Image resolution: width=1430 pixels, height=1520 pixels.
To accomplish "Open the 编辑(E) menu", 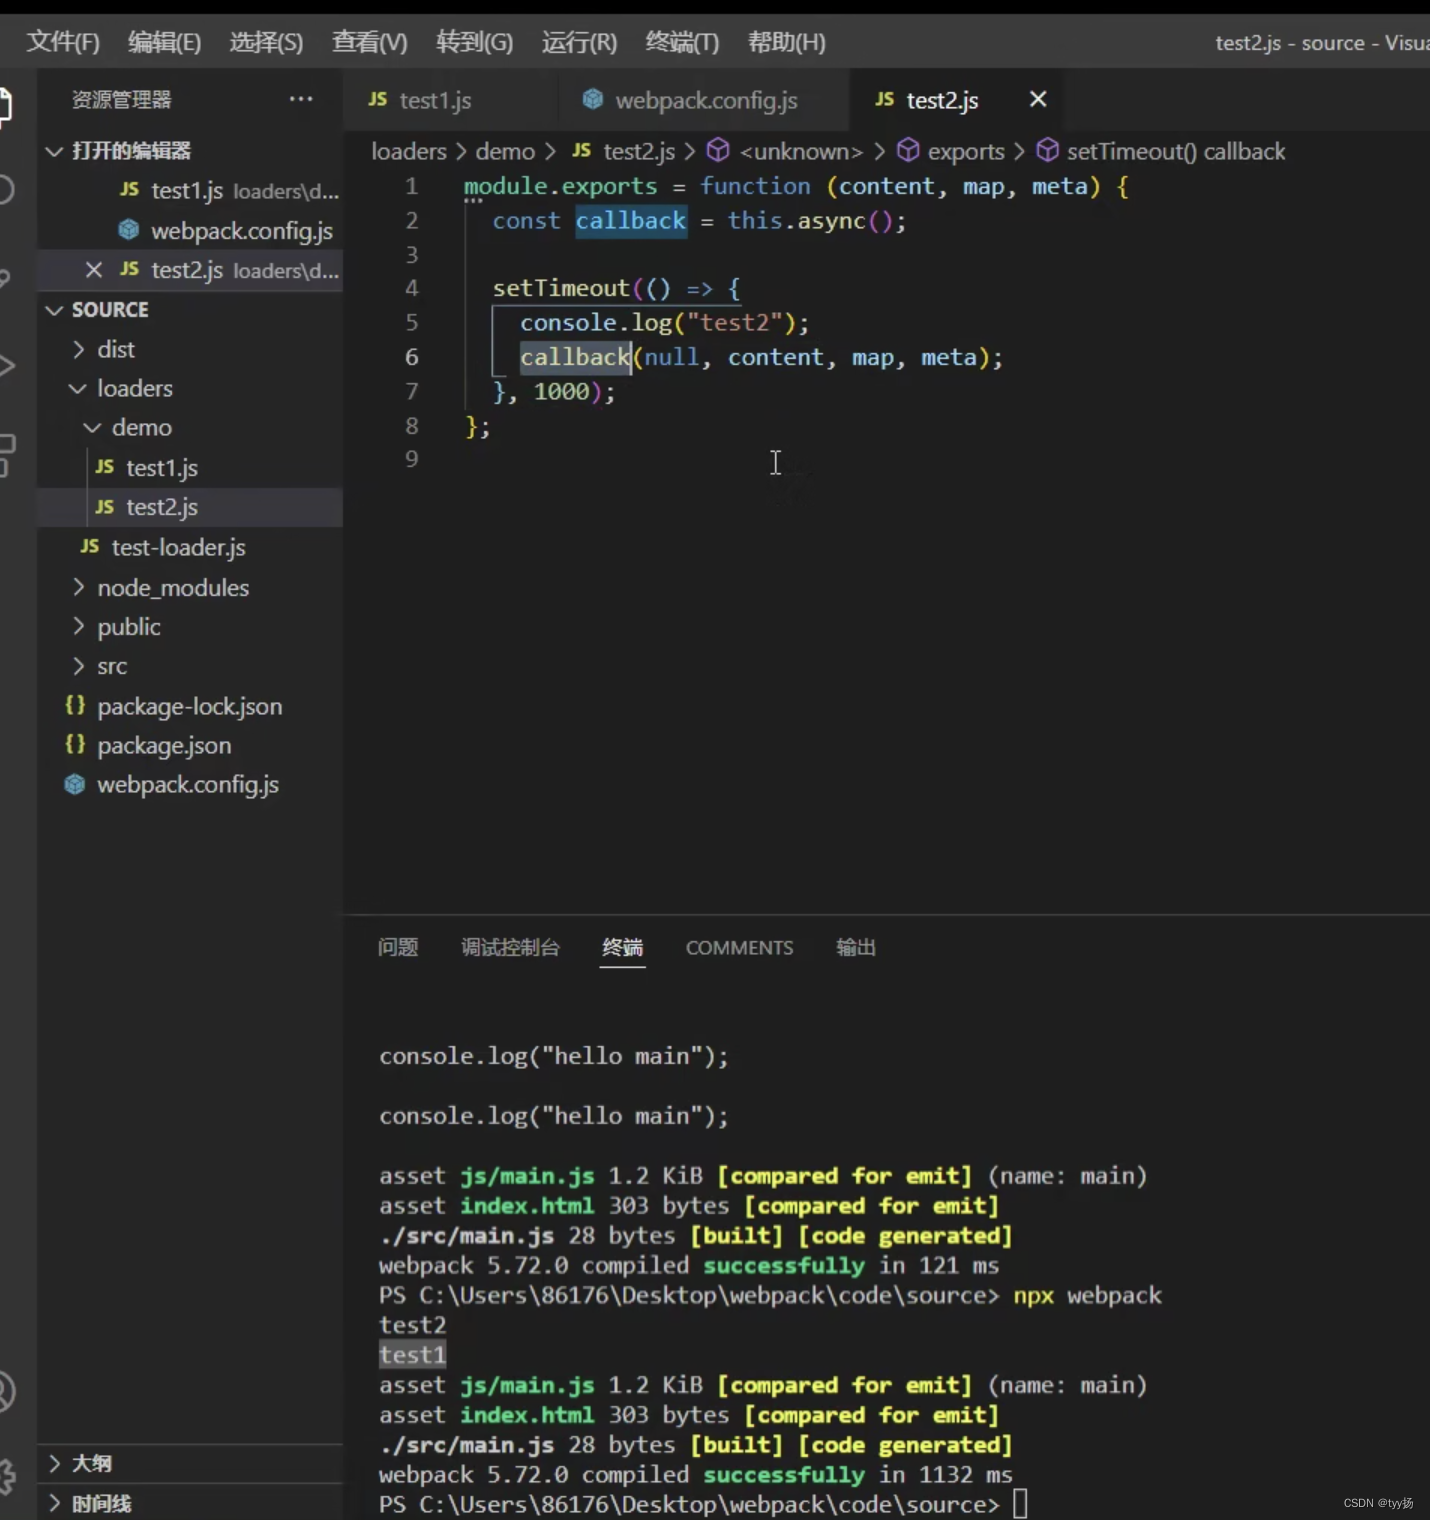I will click(x=165, y=42).
